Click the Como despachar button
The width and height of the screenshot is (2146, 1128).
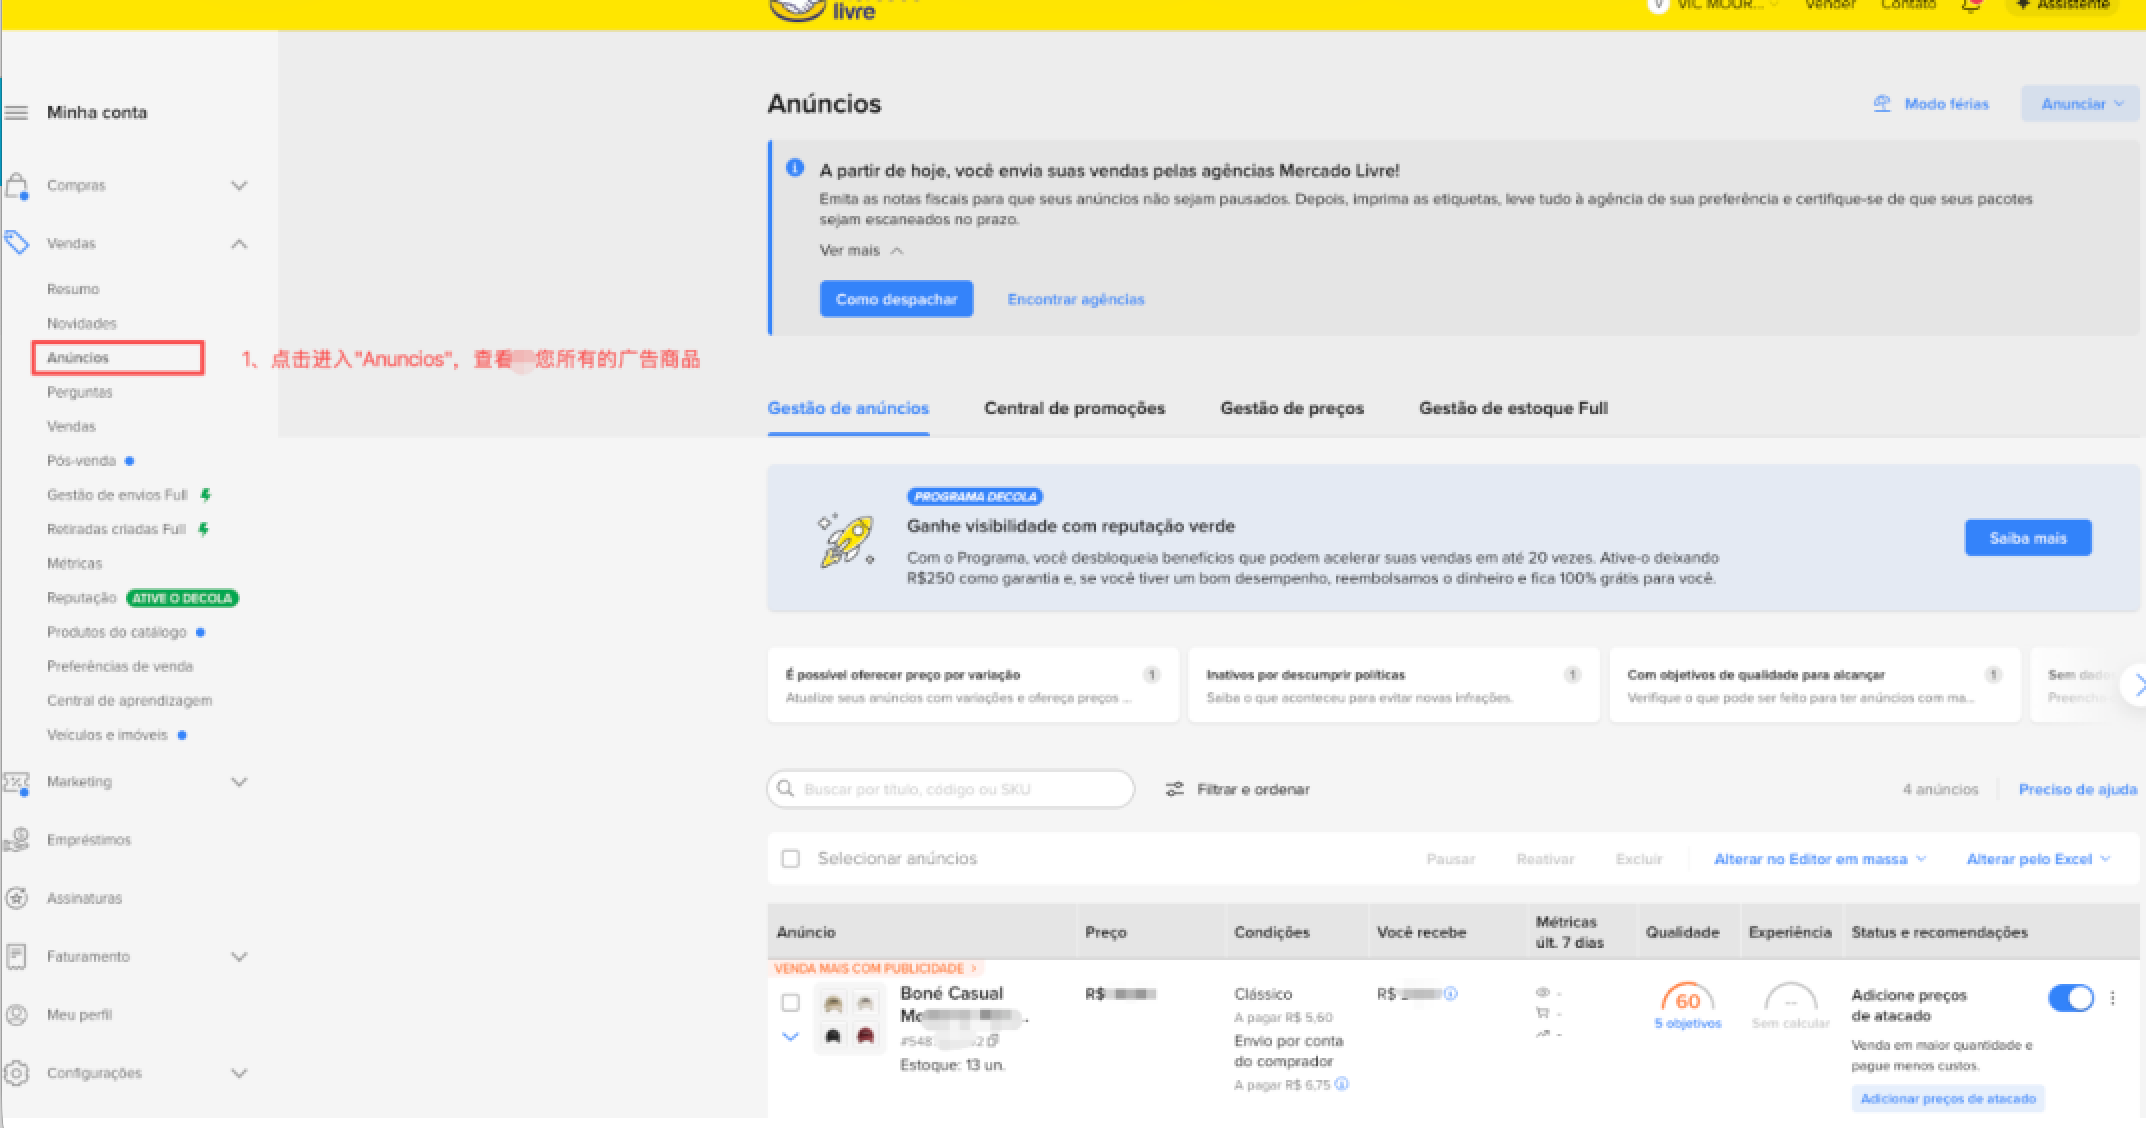(x=896, y=299)
